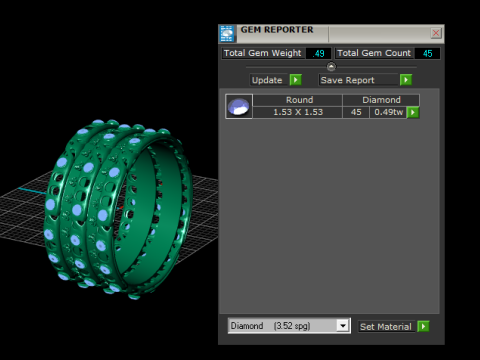
Task: Click the Set Material button
Action: (387, 327)
